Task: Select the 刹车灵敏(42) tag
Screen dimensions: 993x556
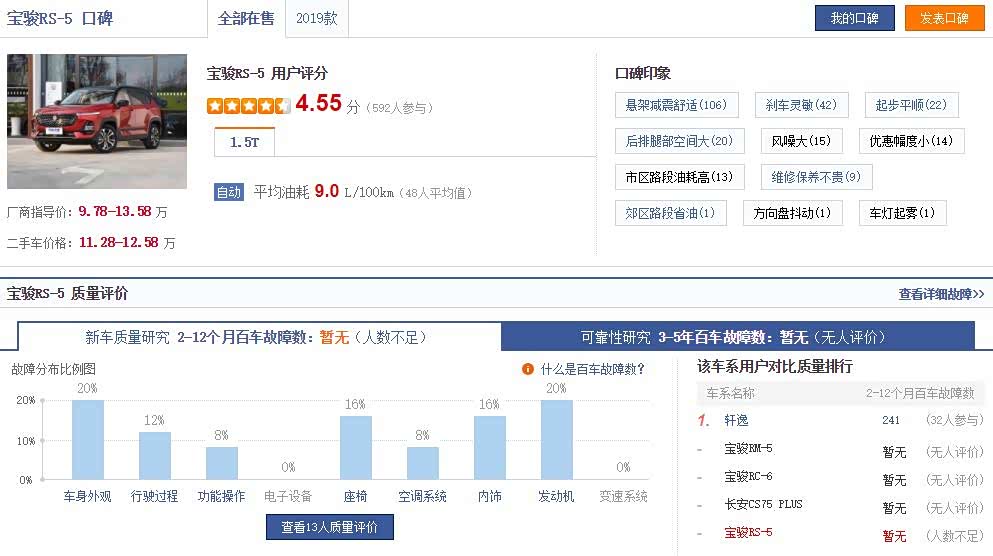Action: point(801,105)
